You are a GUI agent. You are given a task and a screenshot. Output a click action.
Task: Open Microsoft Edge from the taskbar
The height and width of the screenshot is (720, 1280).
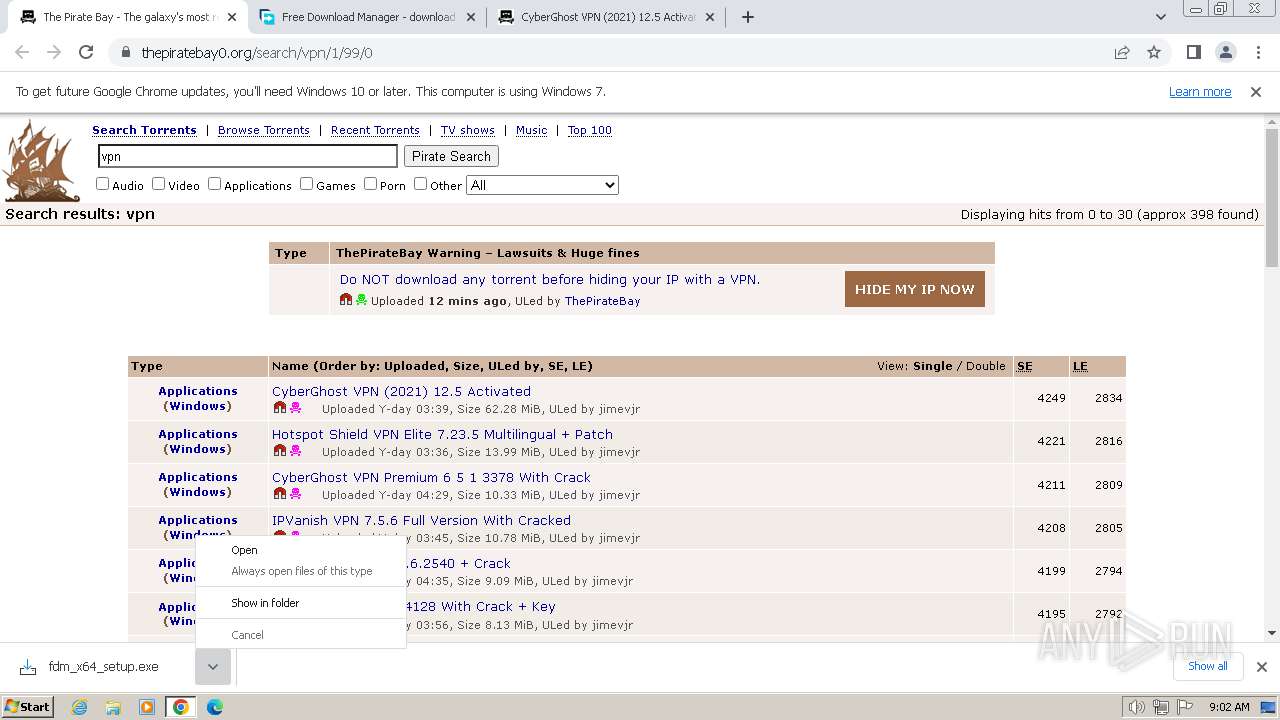(215, 707)
